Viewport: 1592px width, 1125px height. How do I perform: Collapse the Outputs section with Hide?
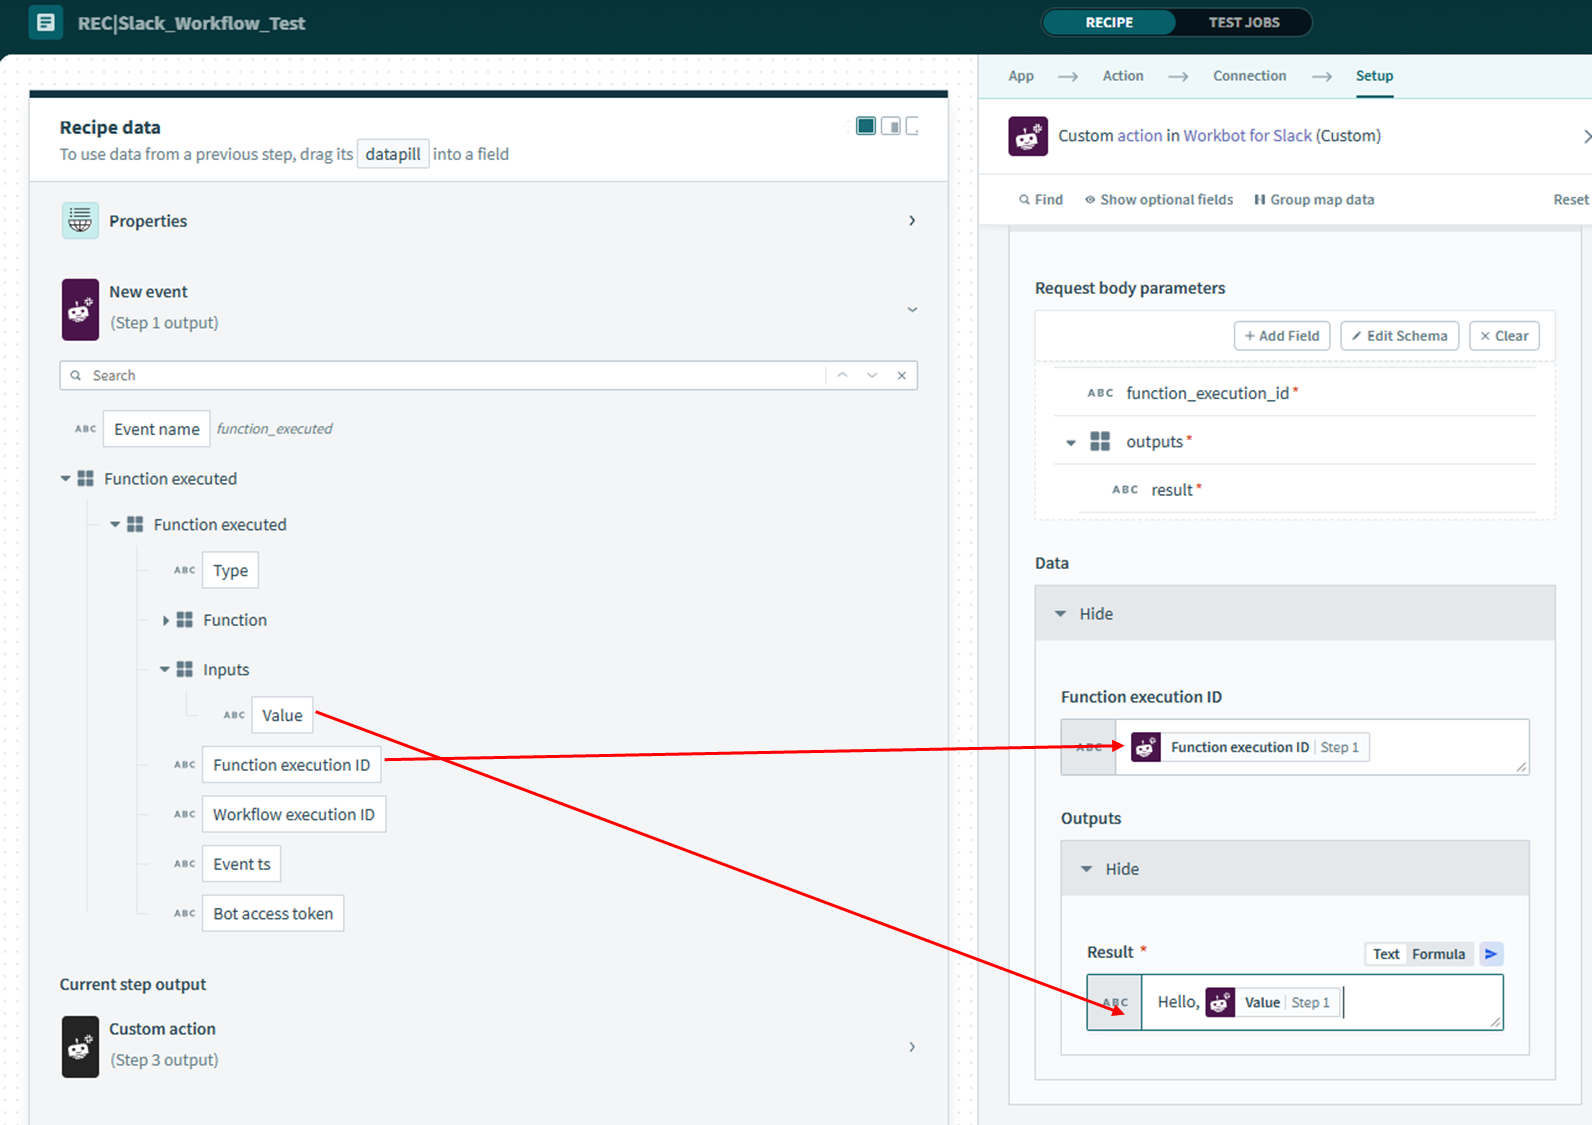click(1295, 869)
